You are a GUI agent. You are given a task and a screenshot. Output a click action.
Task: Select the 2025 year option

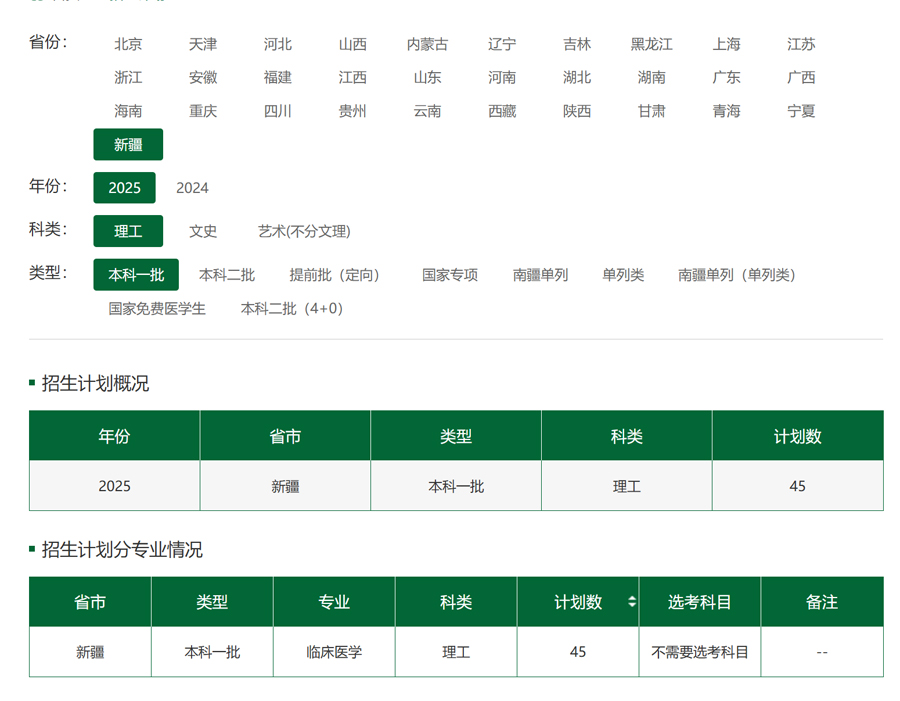point(125,188)
